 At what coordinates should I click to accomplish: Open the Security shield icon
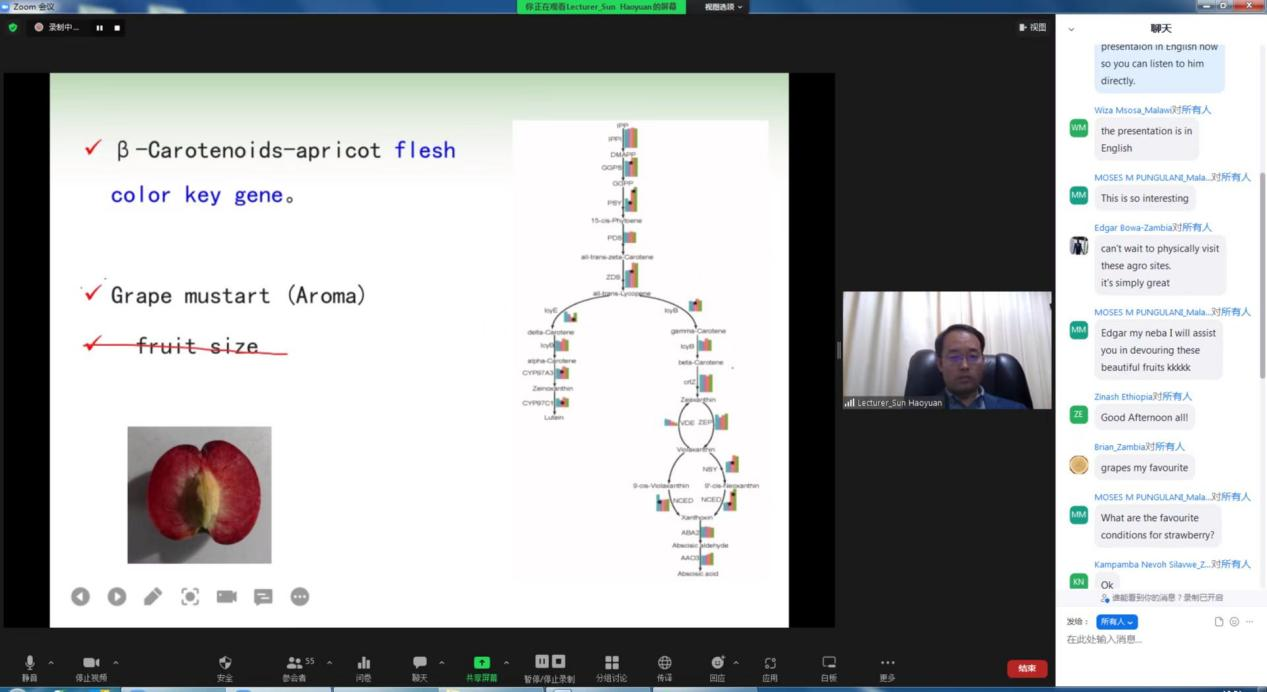[x=225, y=666]
